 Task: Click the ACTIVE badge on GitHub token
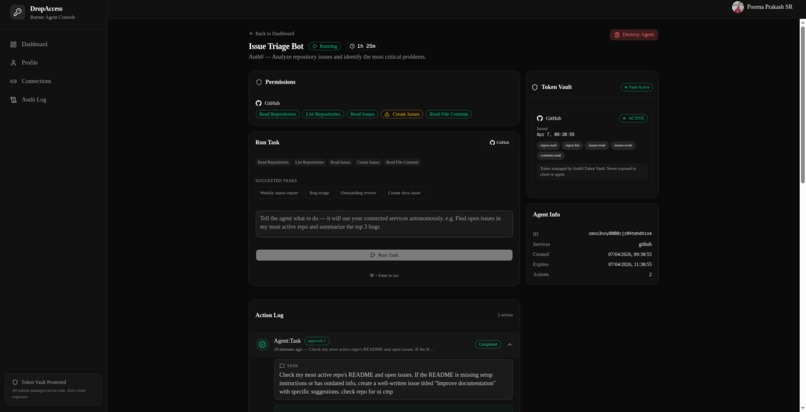pos(633,118)
